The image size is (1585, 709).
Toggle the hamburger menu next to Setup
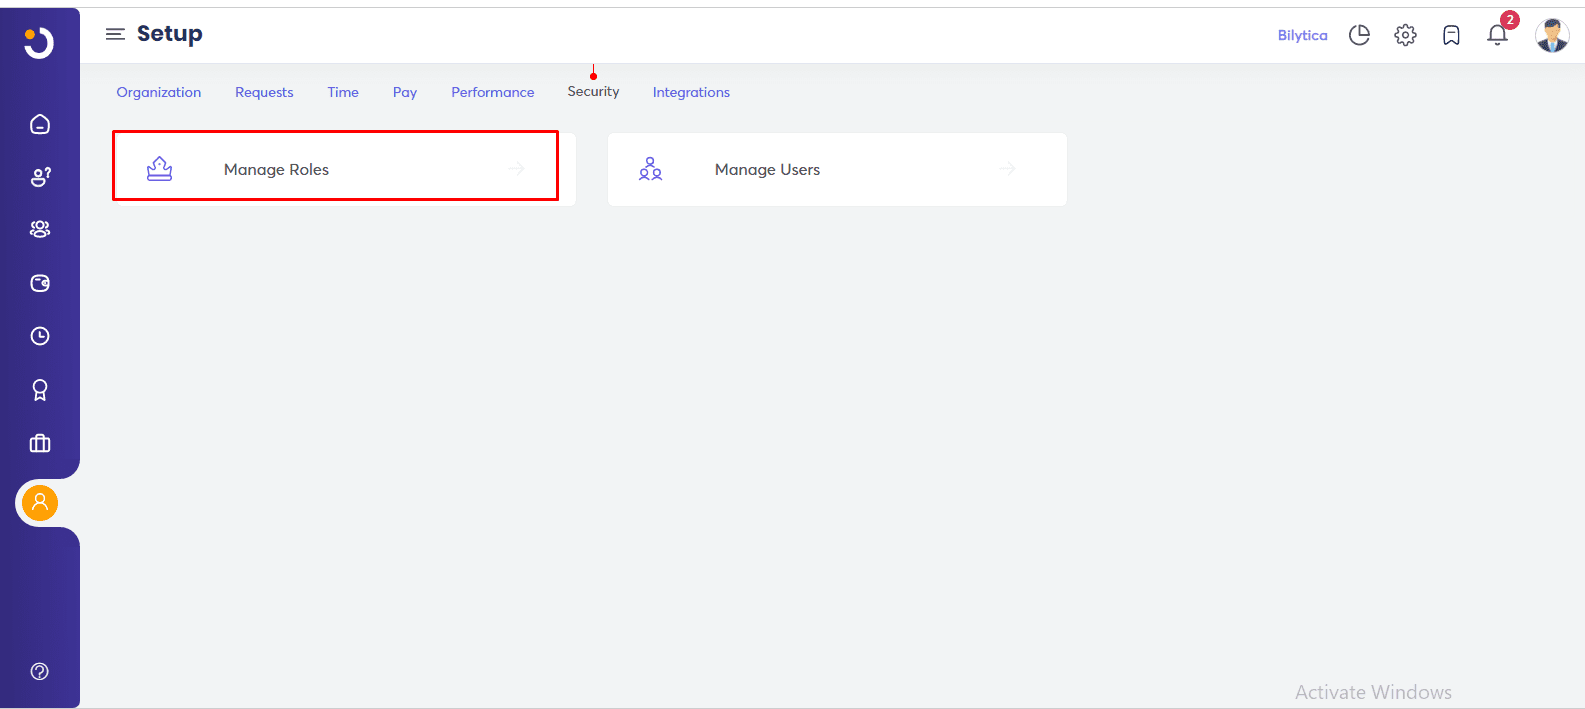[115, 34]
